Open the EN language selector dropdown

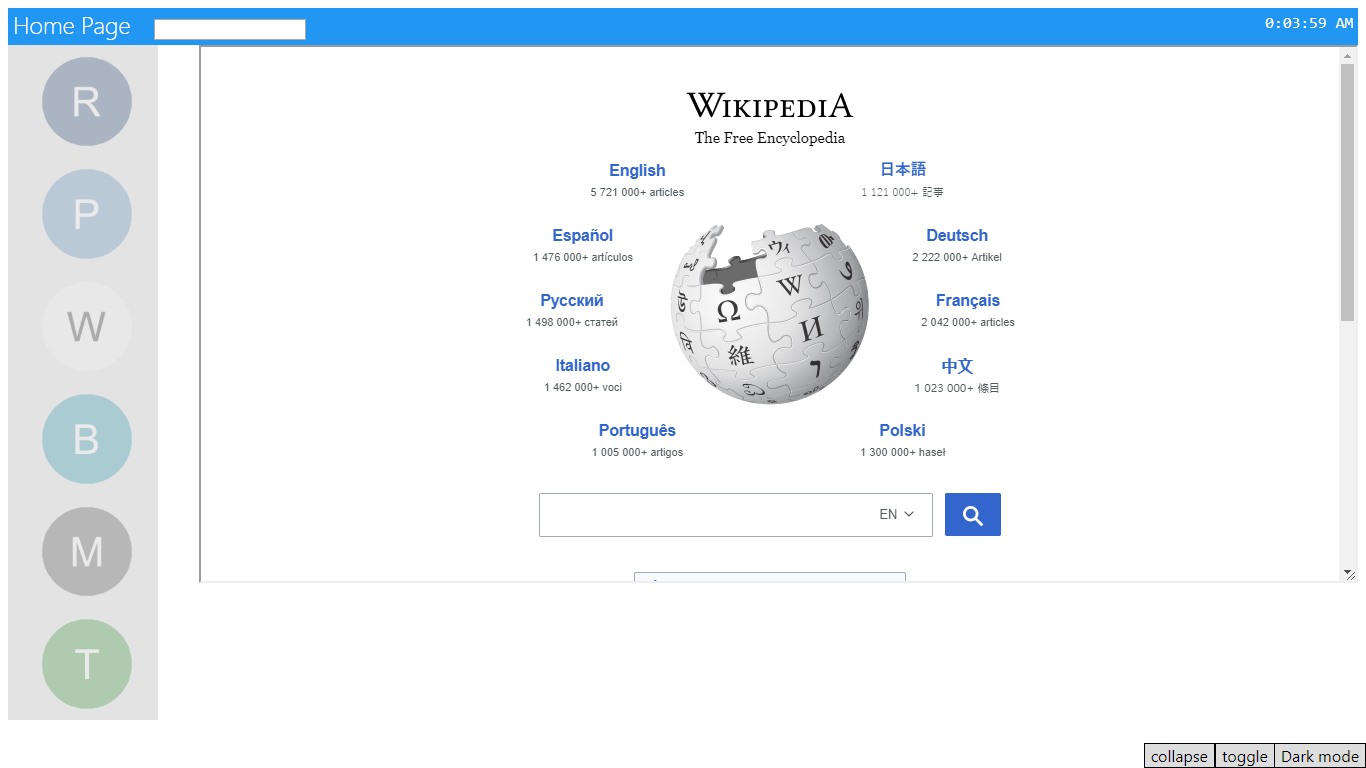coord(897,514)
